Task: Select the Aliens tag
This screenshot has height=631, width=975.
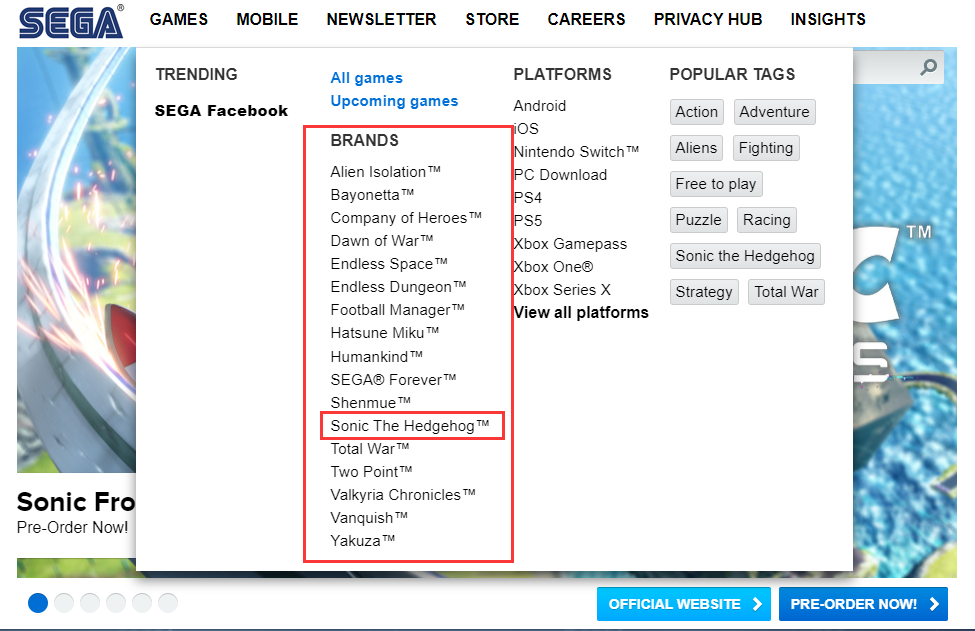Action: (x=696, y=148)
